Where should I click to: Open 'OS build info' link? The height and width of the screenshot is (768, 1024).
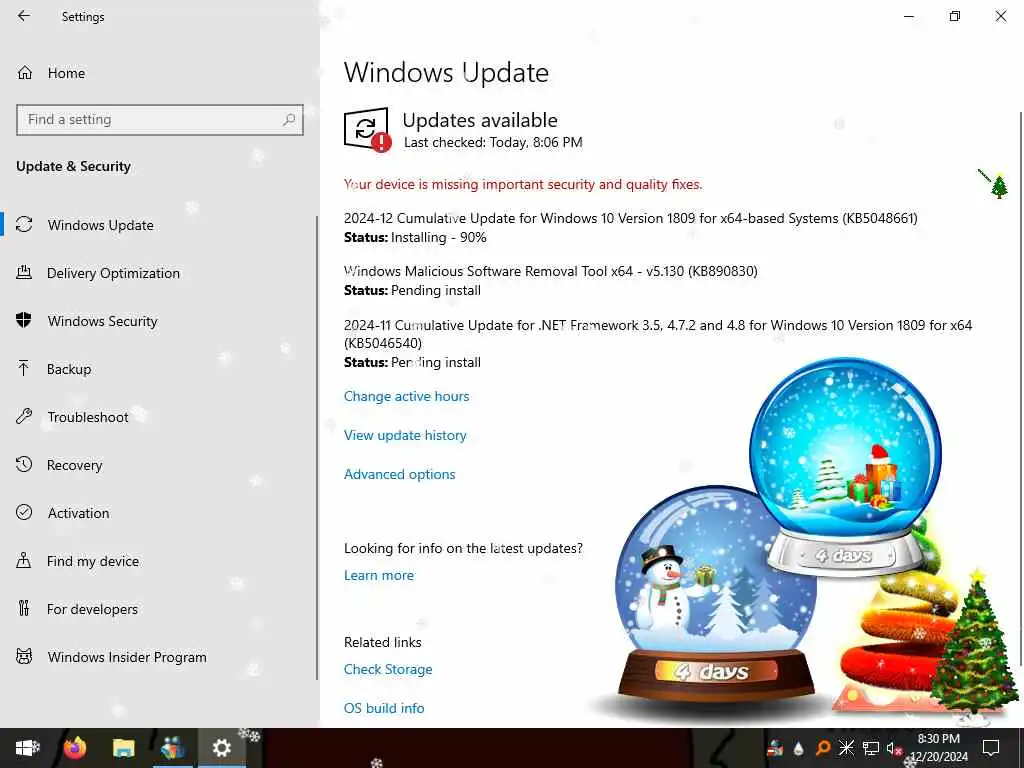coord(384,709)
